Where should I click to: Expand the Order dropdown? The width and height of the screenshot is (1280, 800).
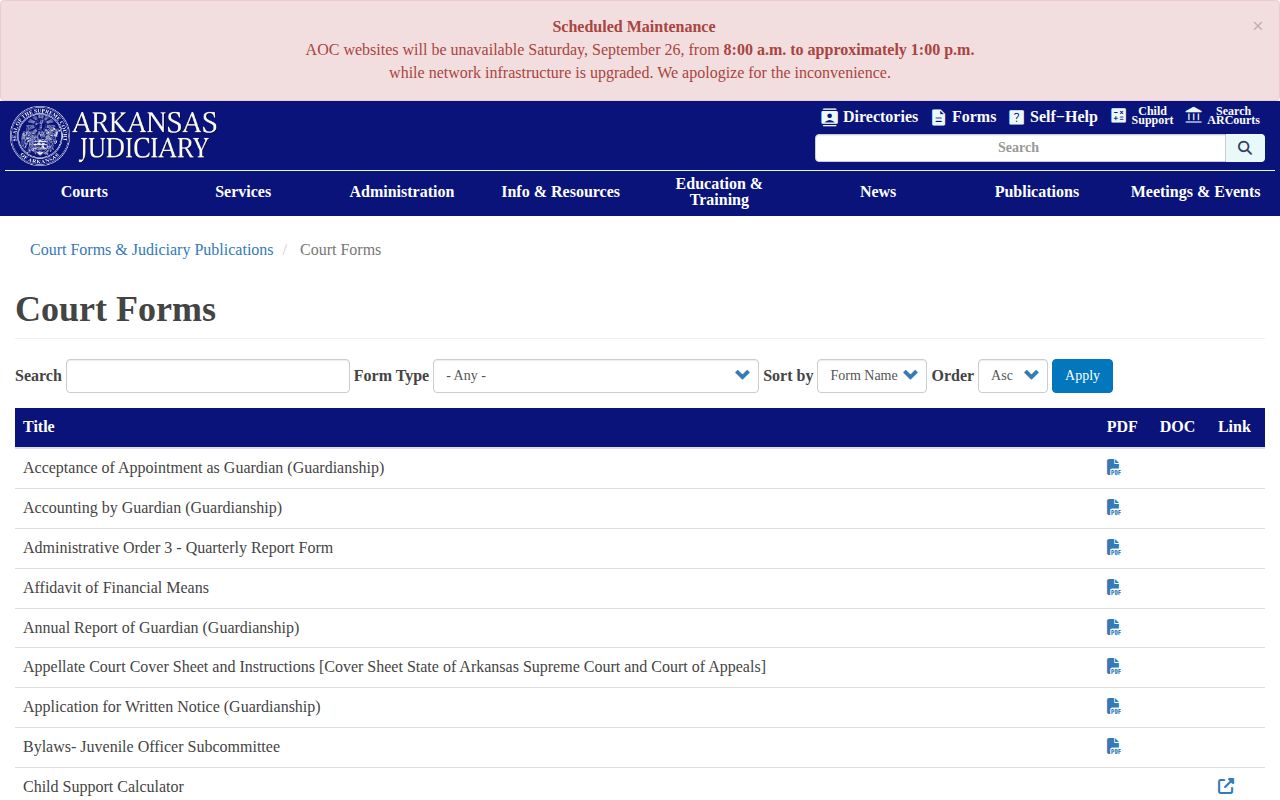[1013, 376]
